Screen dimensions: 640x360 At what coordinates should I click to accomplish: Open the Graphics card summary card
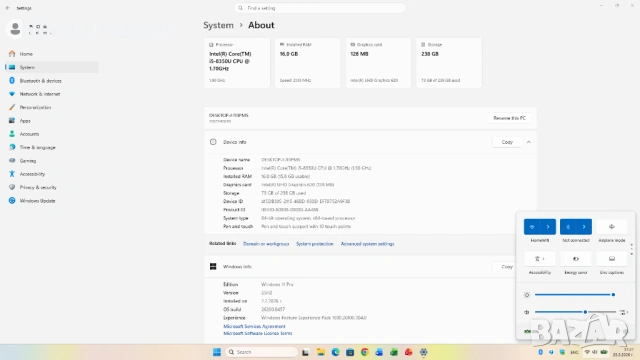[378, 62]
